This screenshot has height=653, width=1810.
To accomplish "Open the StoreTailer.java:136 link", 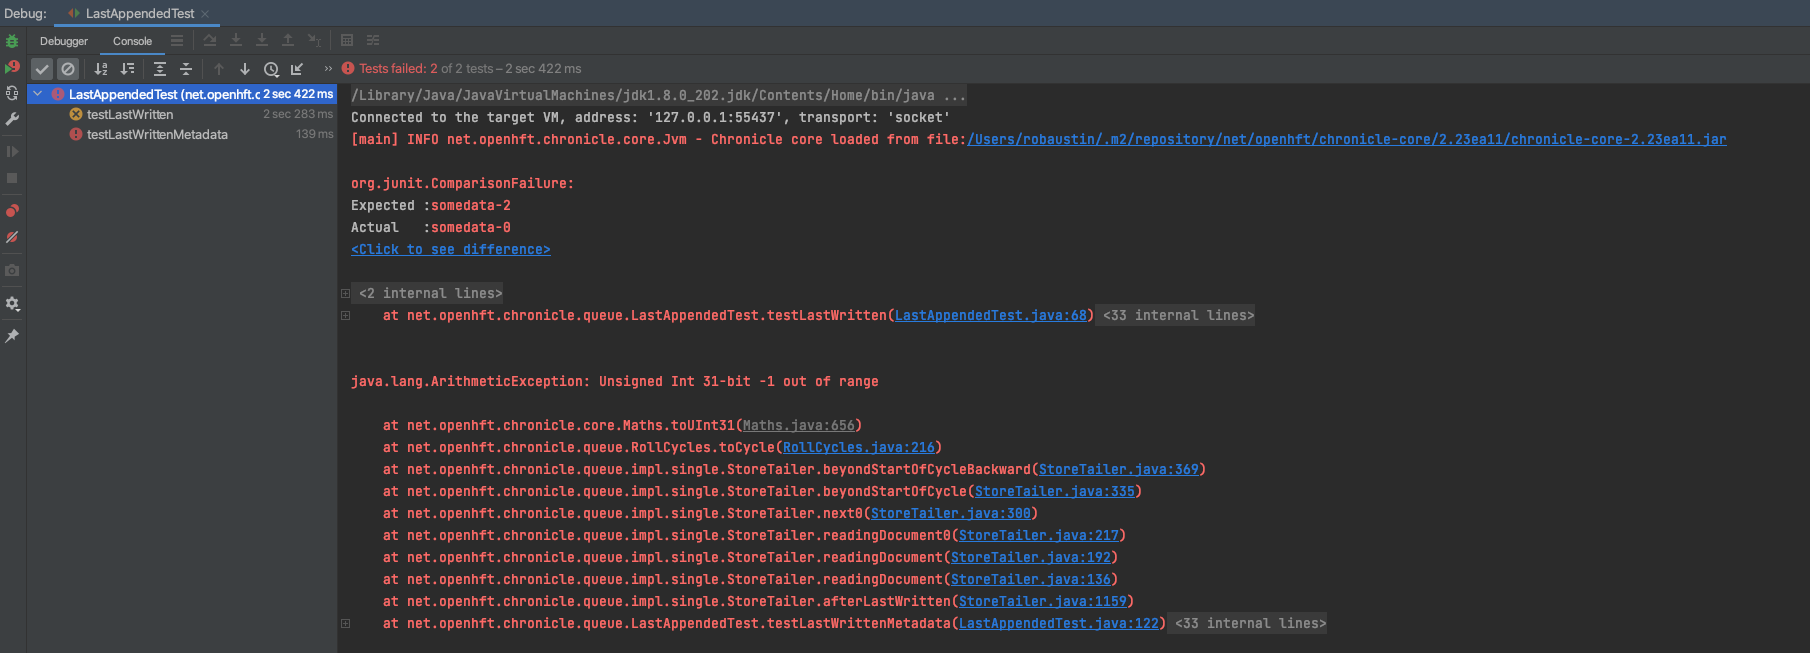I will pos(1031,579).
